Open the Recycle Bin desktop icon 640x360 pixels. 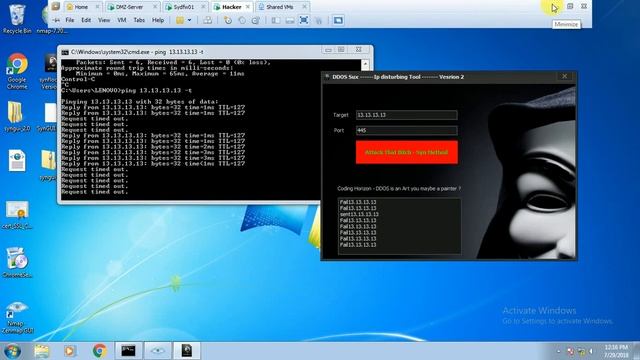click(x=16, y=19)
